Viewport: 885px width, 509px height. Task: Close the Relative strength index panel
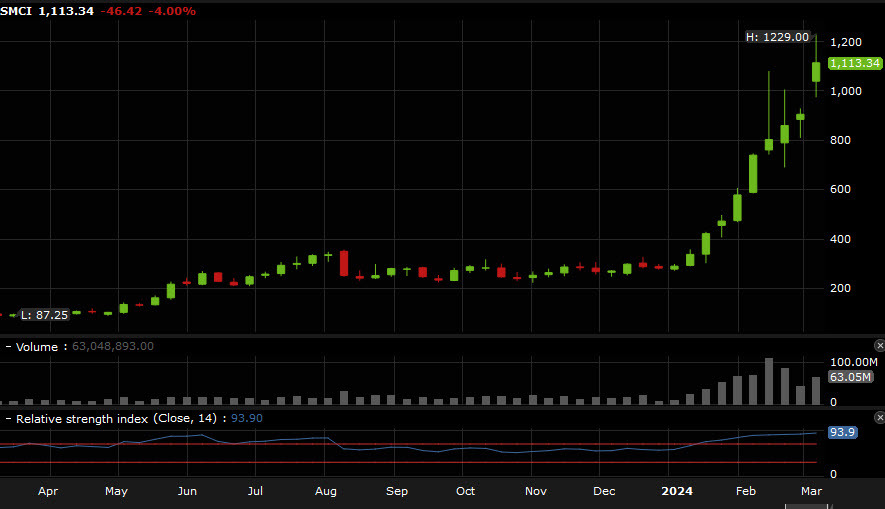[x=879, y=417]
